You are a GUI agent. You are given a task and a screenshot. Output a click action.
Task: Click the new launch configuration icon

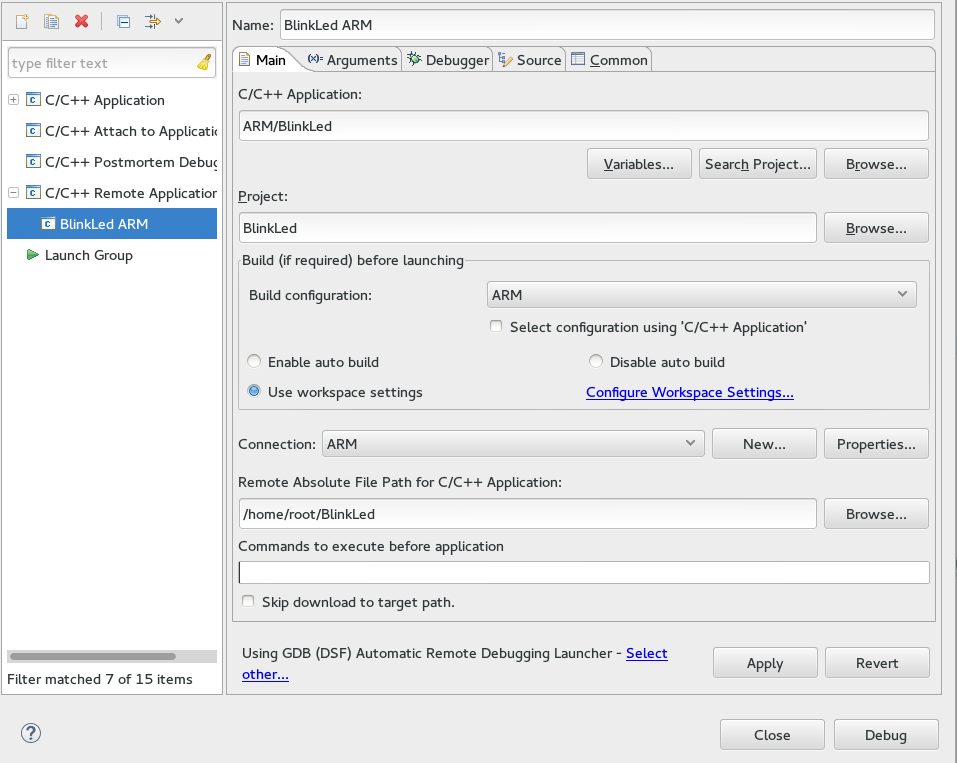(x=22, y=21)
